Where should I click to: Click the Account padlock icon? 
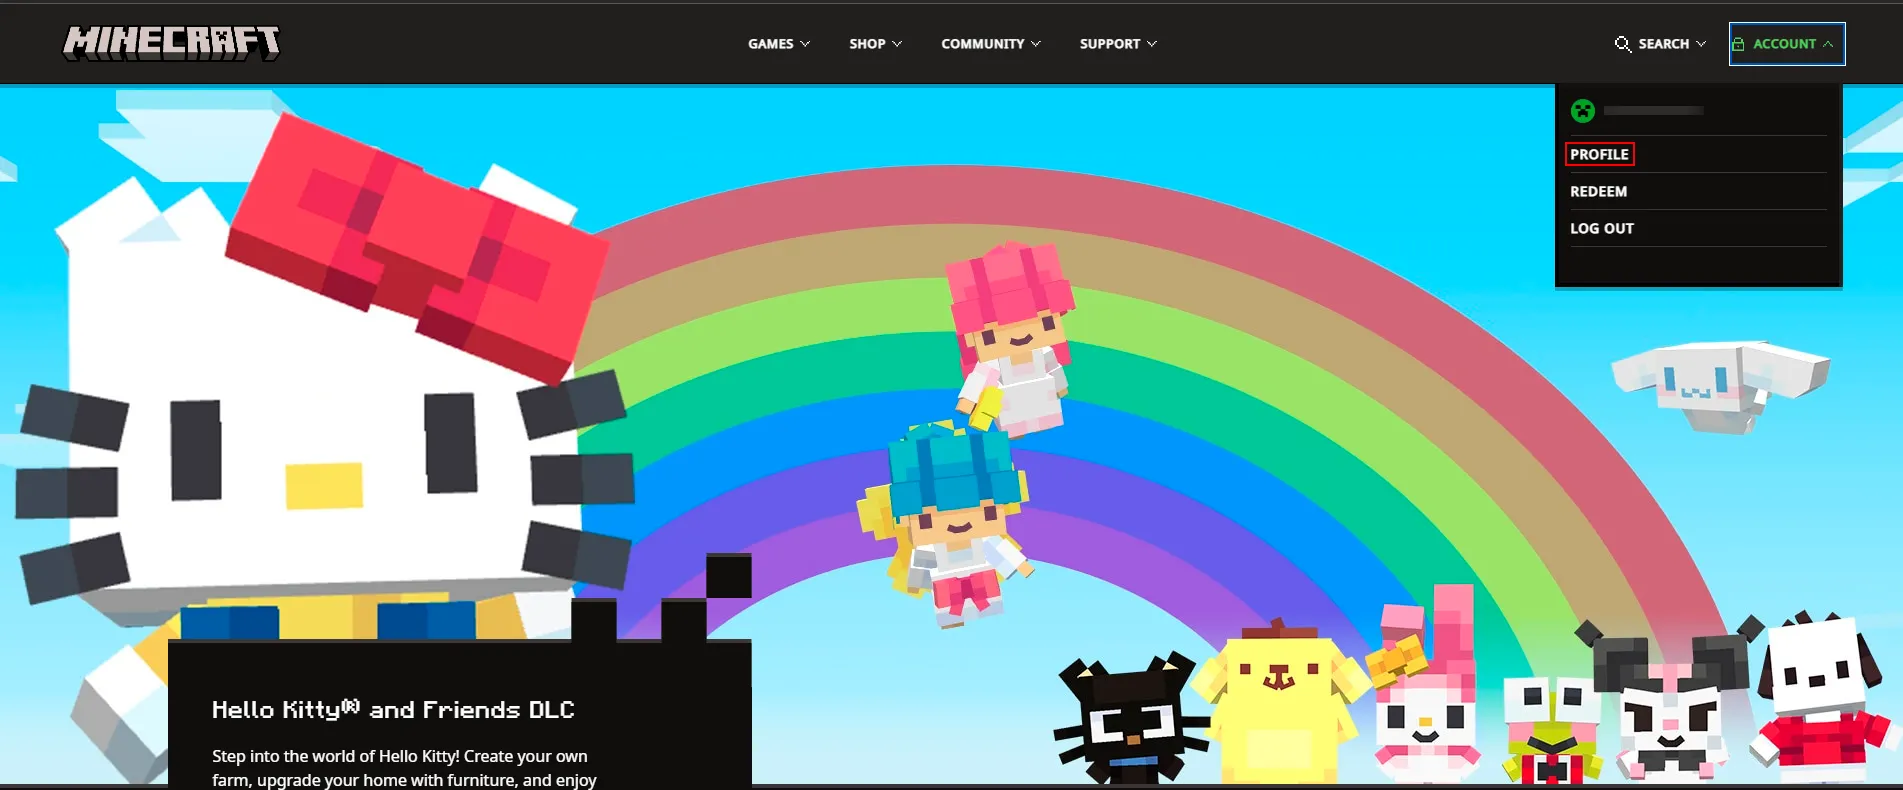coord(1738,44)
